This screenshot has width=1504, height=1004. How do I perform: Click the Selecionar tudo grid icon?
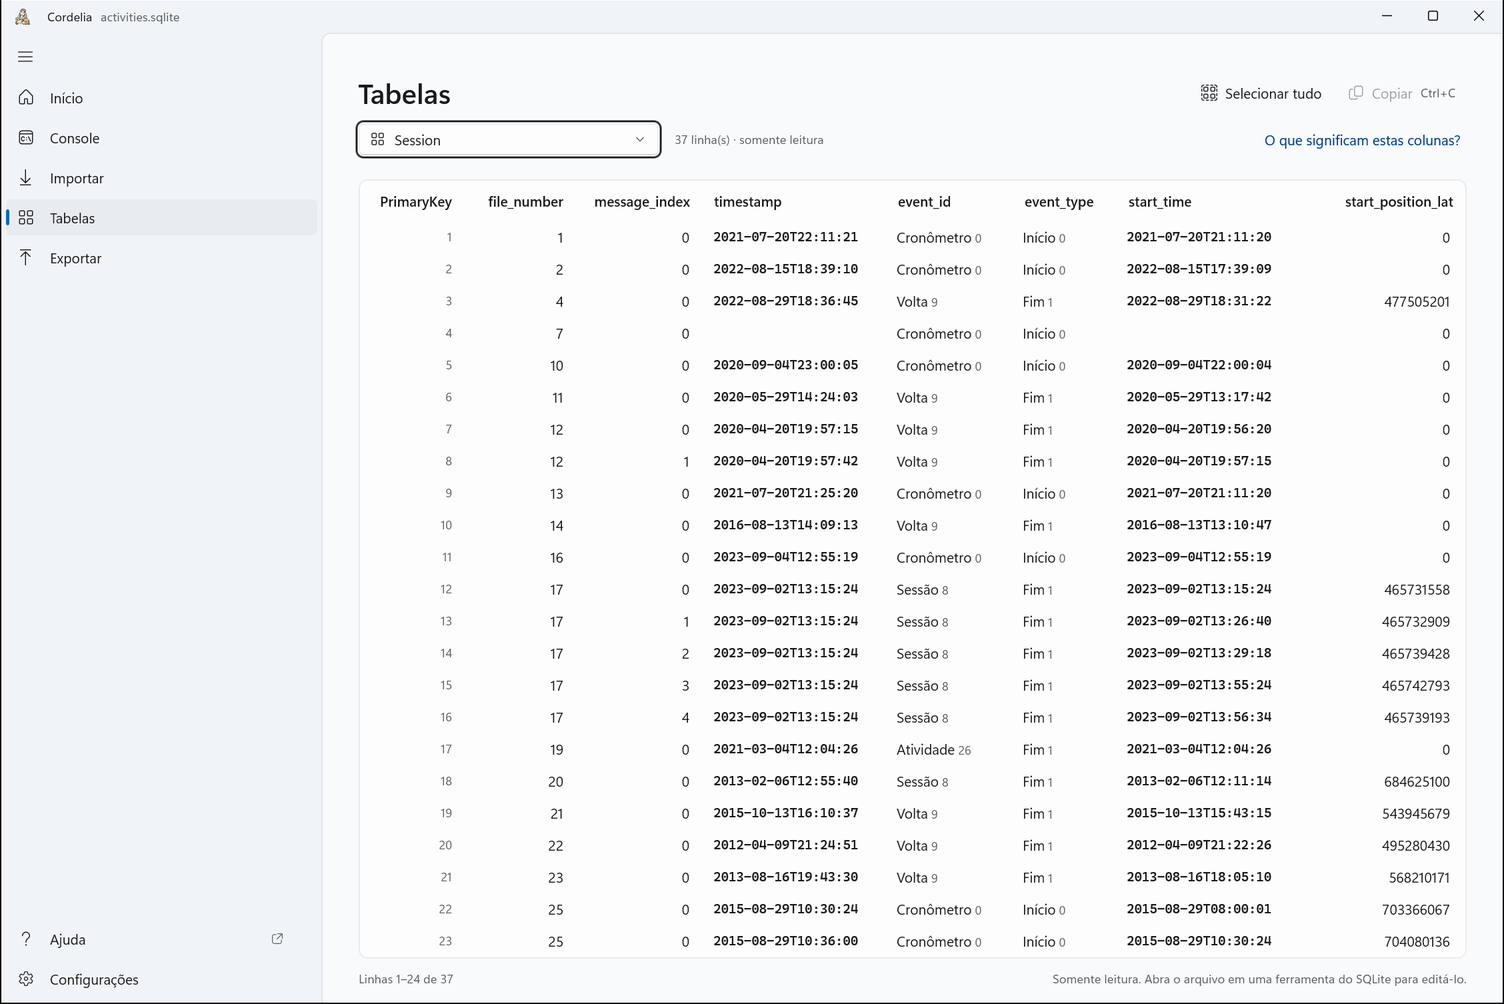(x=1209, y=93)
